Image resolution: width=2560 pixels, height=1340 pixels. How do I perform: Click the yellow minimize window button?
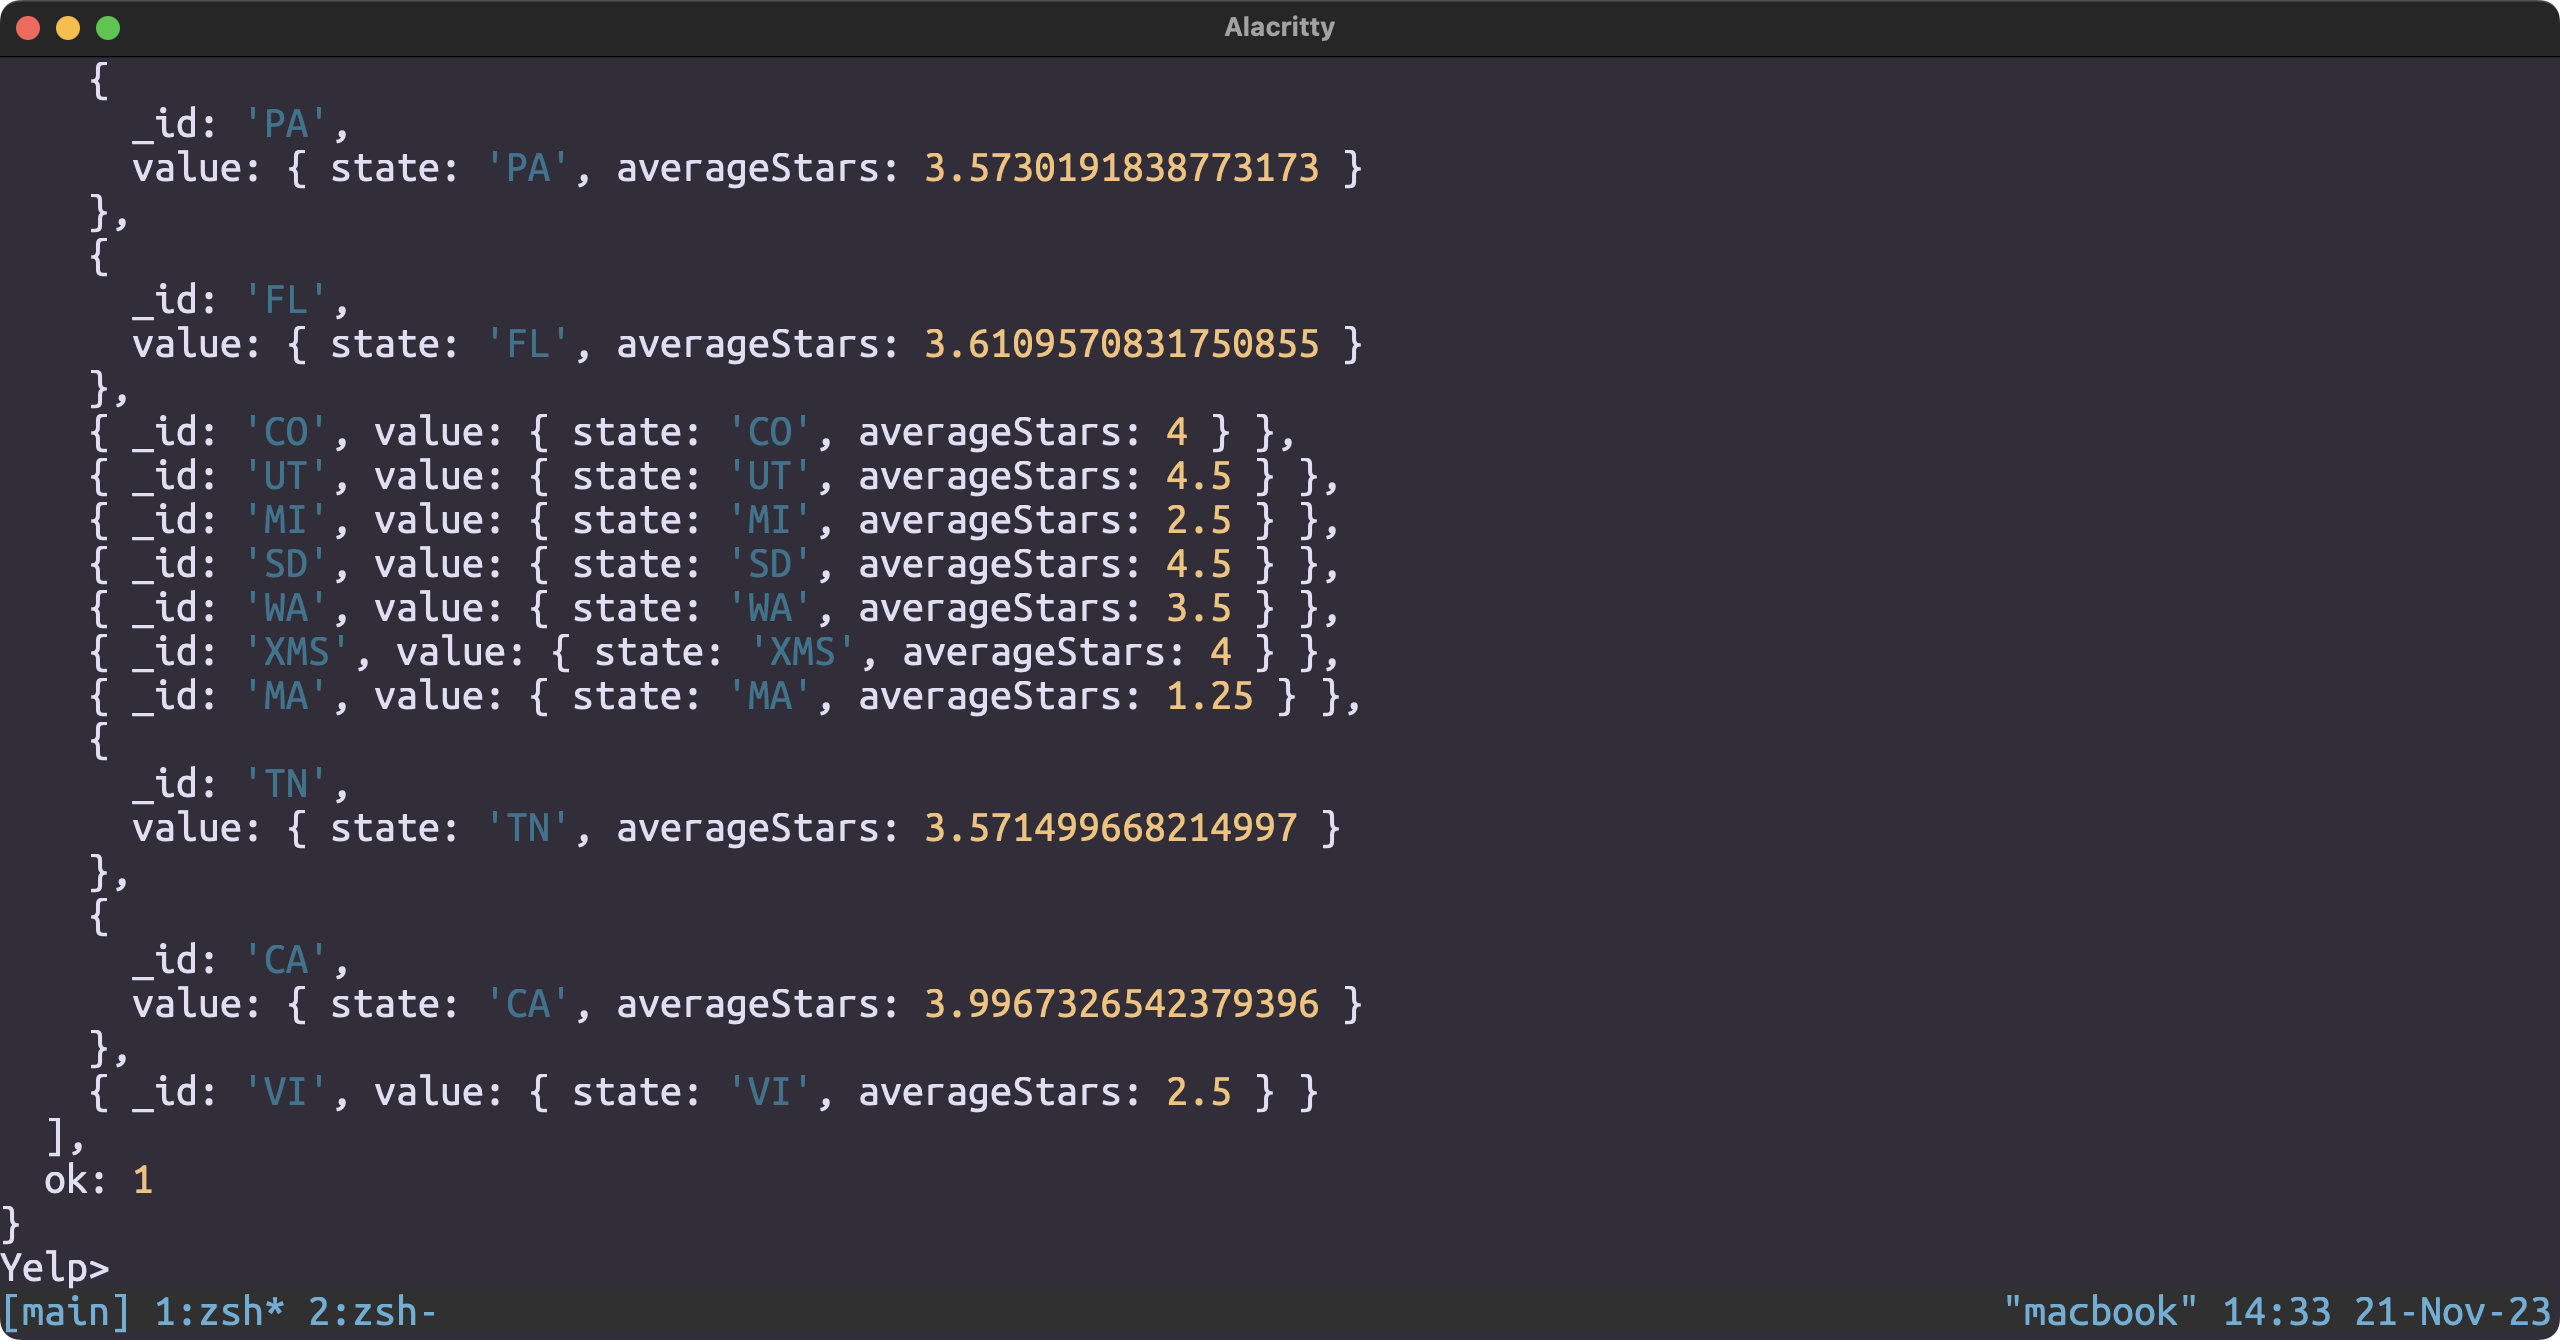[68, 28]
